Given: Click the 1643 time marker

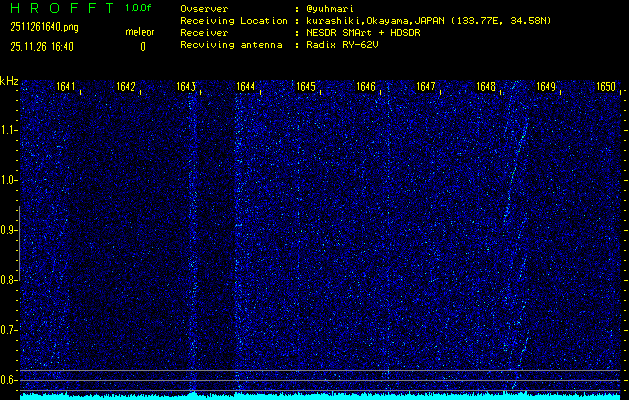Looking at the screenshot, I should click(186, 87).
